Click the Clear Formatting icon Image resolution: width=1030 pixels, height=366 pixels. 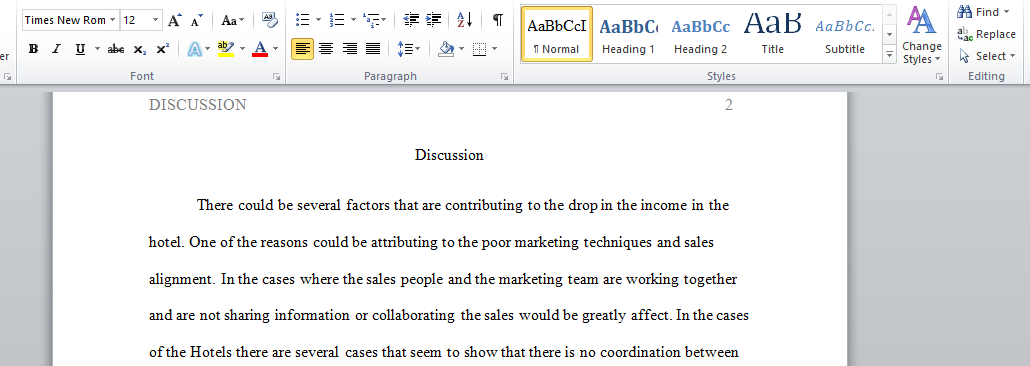click(x=269, y=20)
